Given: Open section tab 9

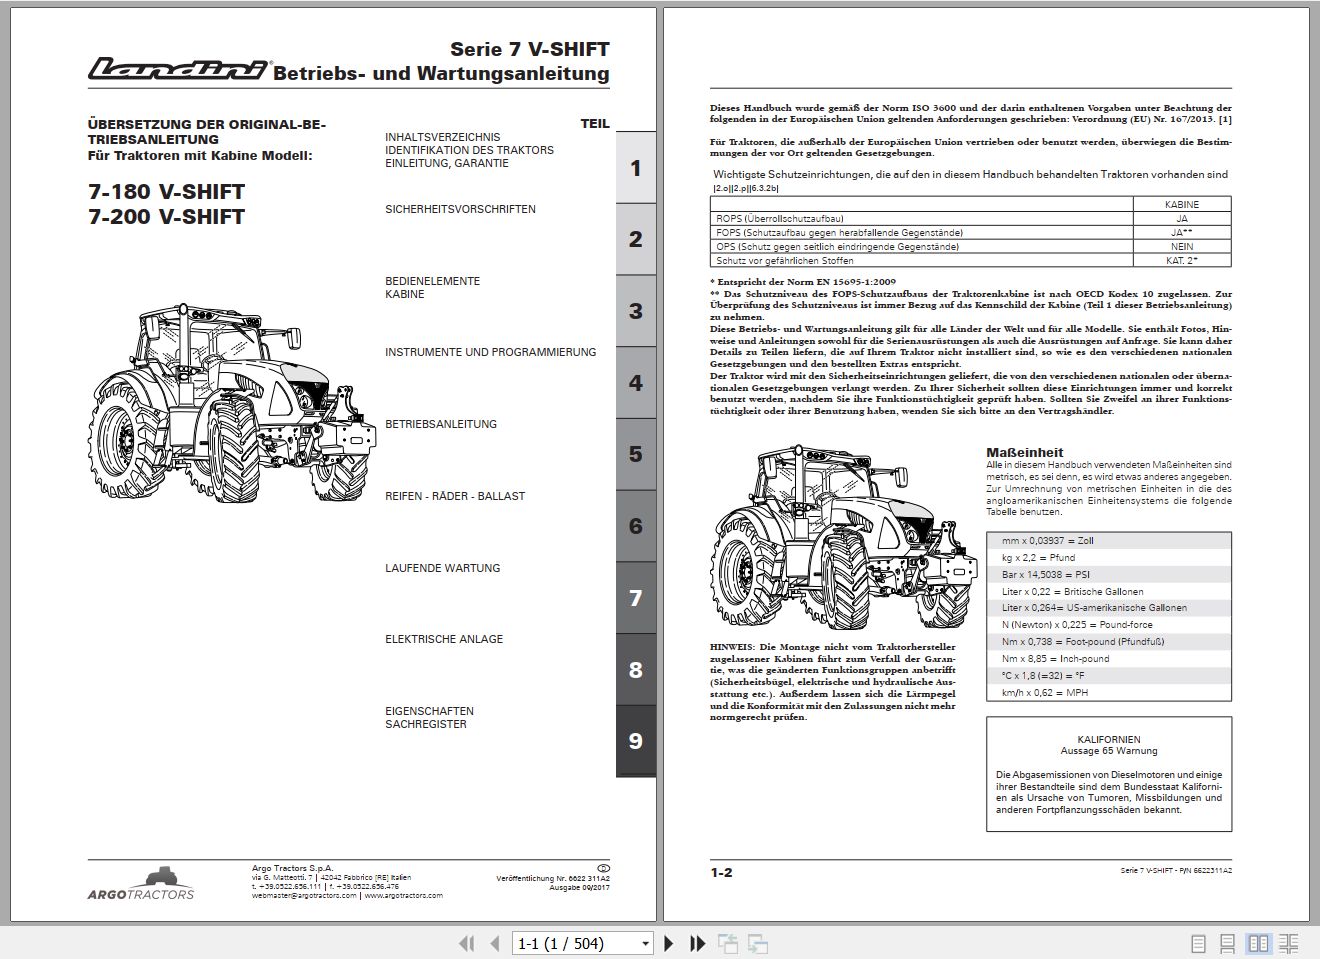Looking at the screenshot, I should (x=635, y=741).
